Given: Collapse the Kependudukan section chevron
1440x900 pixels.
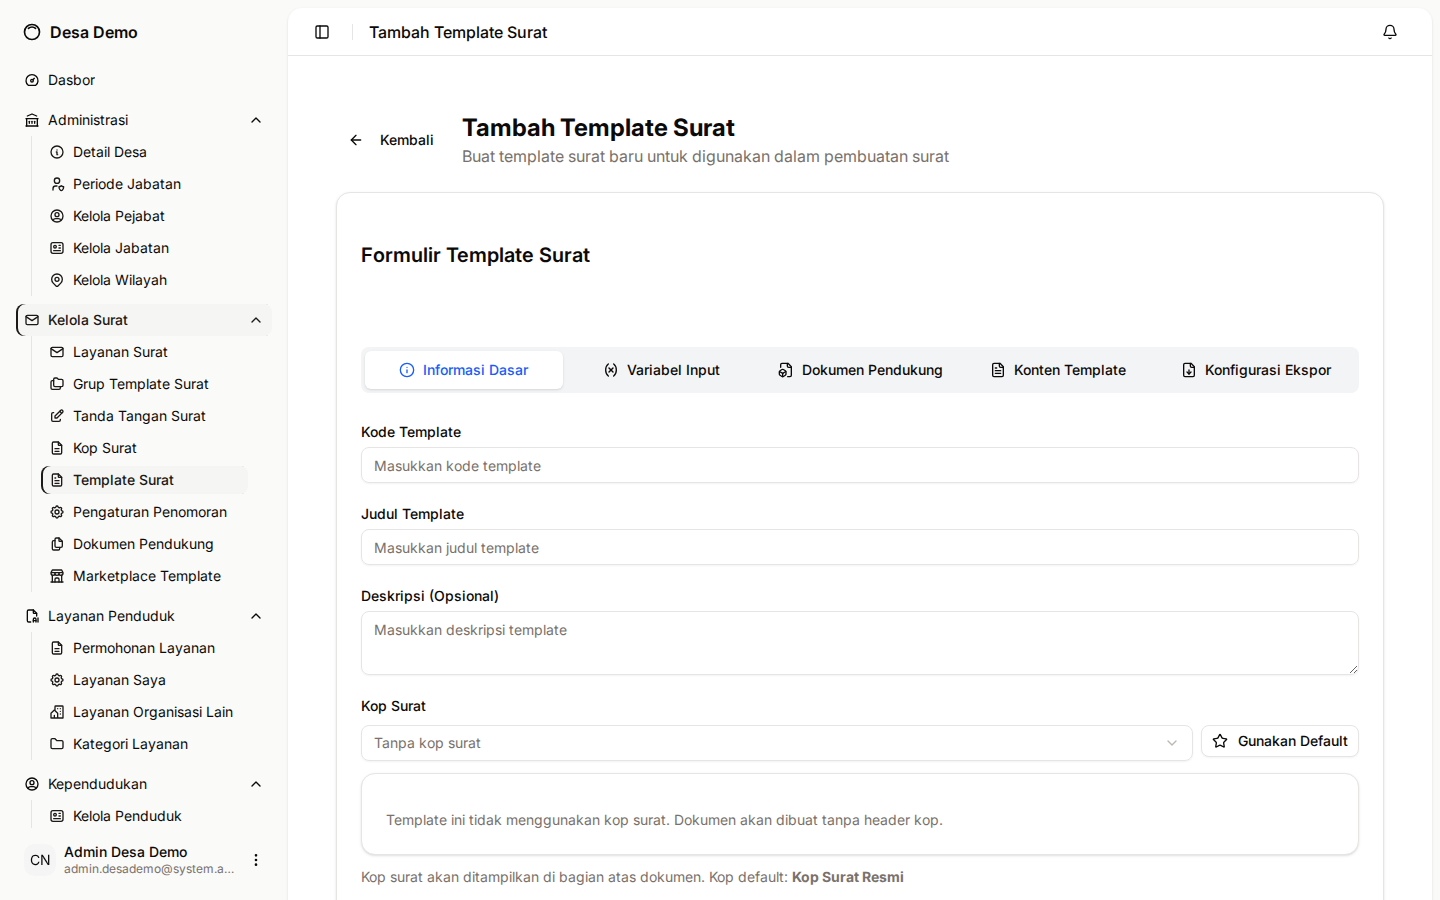Looking at the screenshot, I should pyautogui.click(x=256, y=784).
